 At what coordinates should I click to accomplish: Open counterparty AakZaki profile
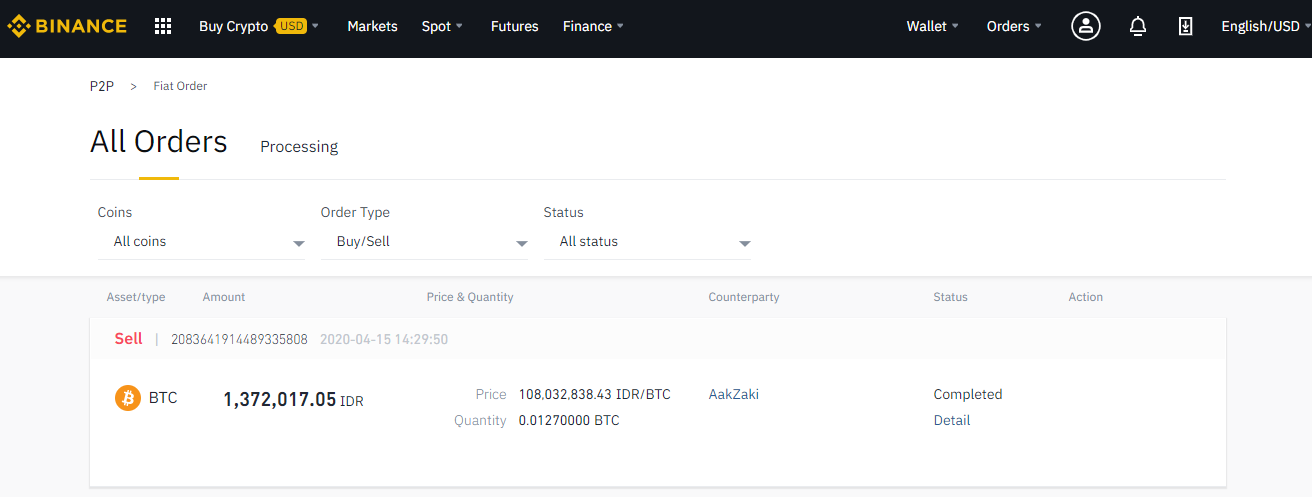(x=734, y=394)
